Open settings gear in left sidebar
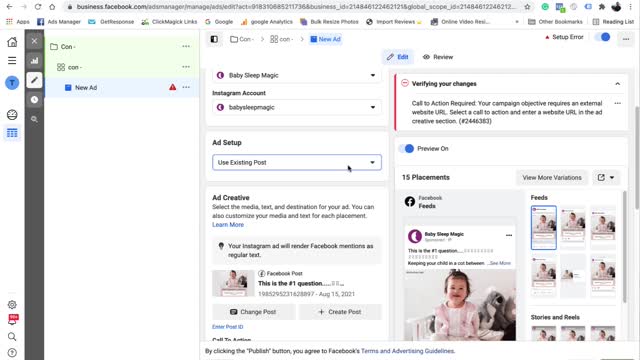This screenshot has width=640, height=360. (12, 304)
